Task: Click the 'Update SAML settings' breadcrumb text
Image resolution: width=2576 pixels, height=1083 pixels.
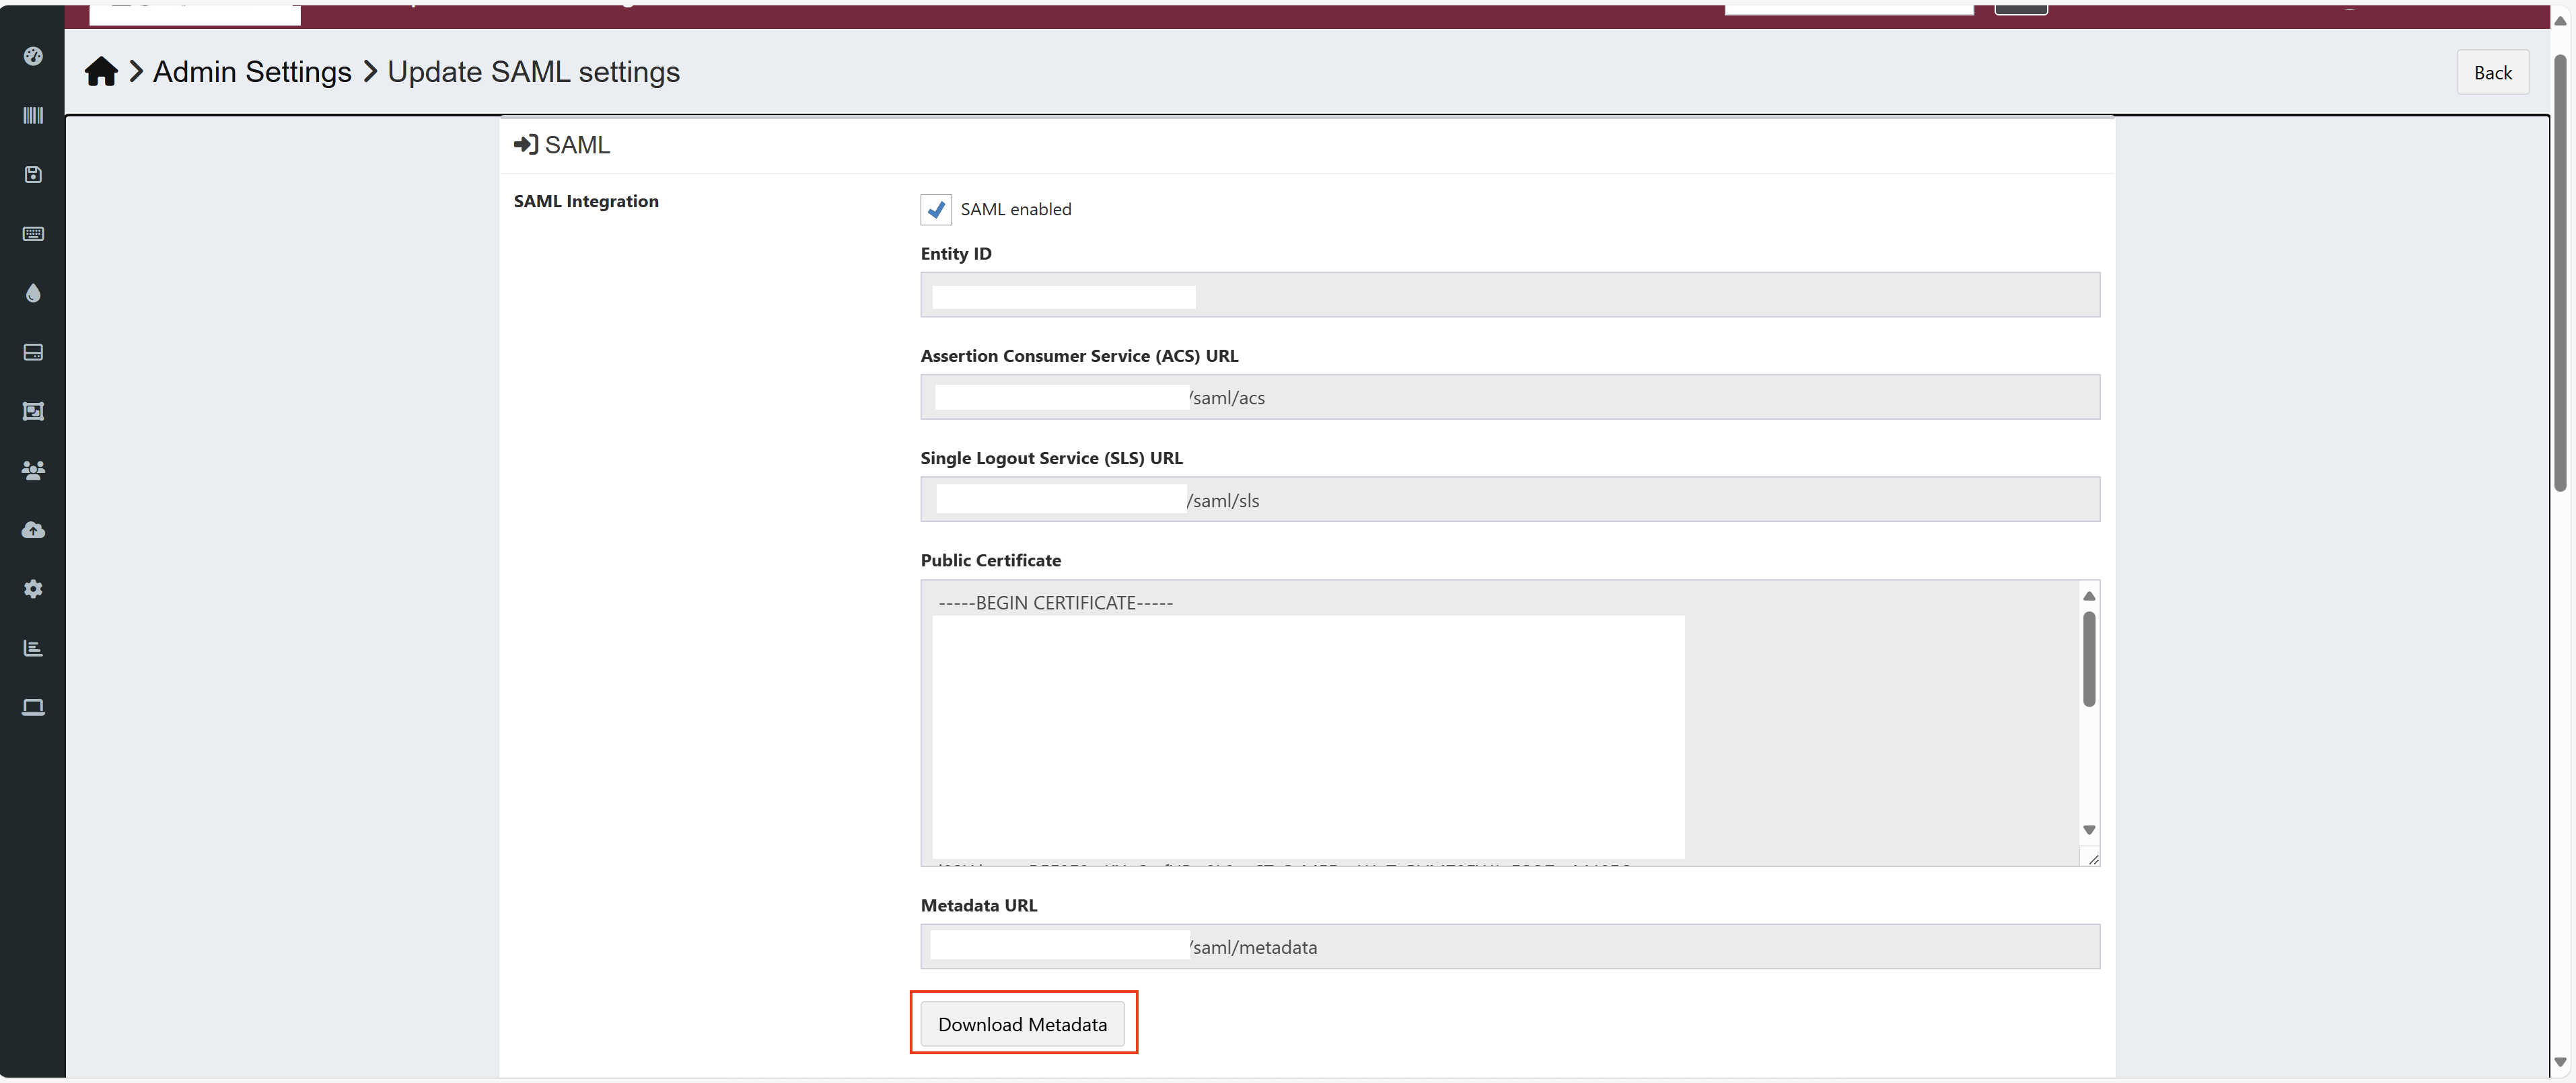Action: coord(533,72)
